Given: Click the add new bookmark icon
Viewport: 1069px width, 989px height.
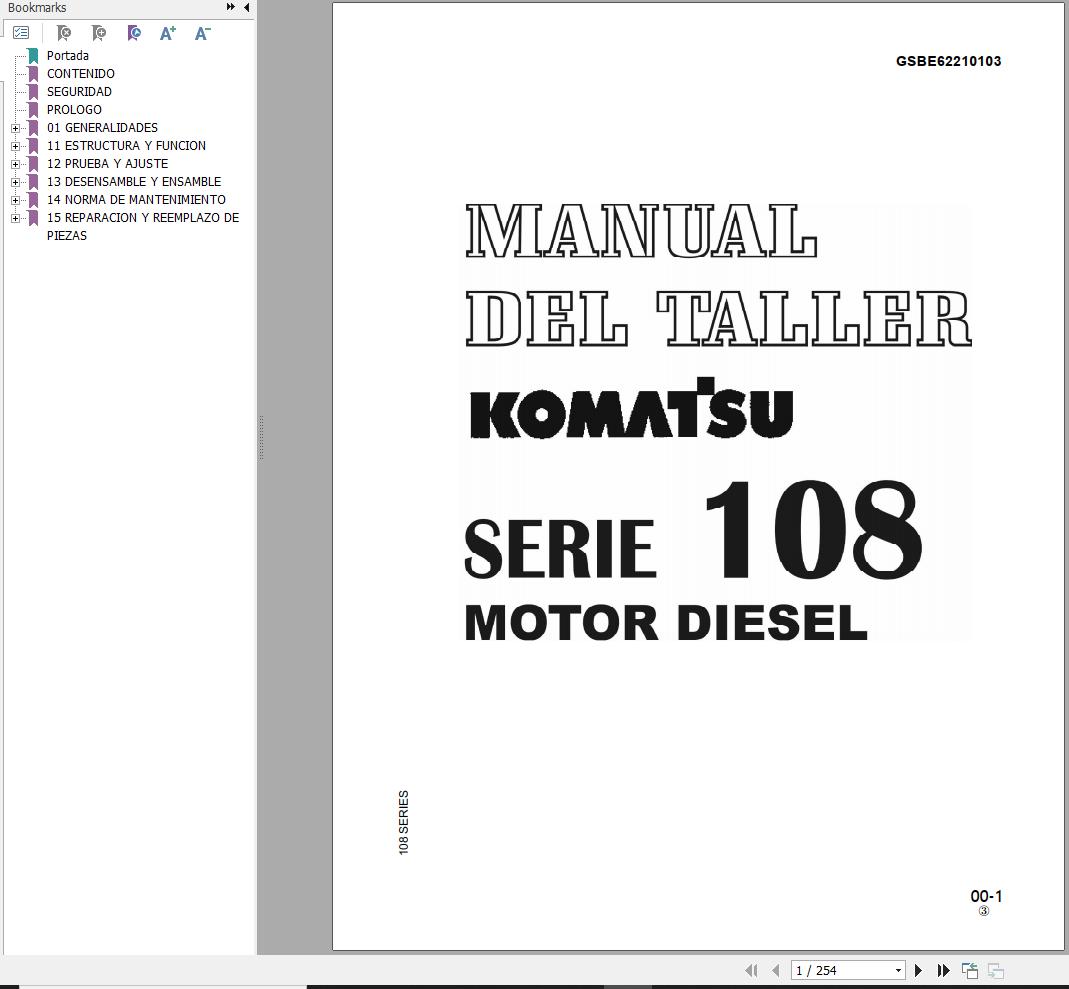Looking at the screenshot, I should click(99, 33).
